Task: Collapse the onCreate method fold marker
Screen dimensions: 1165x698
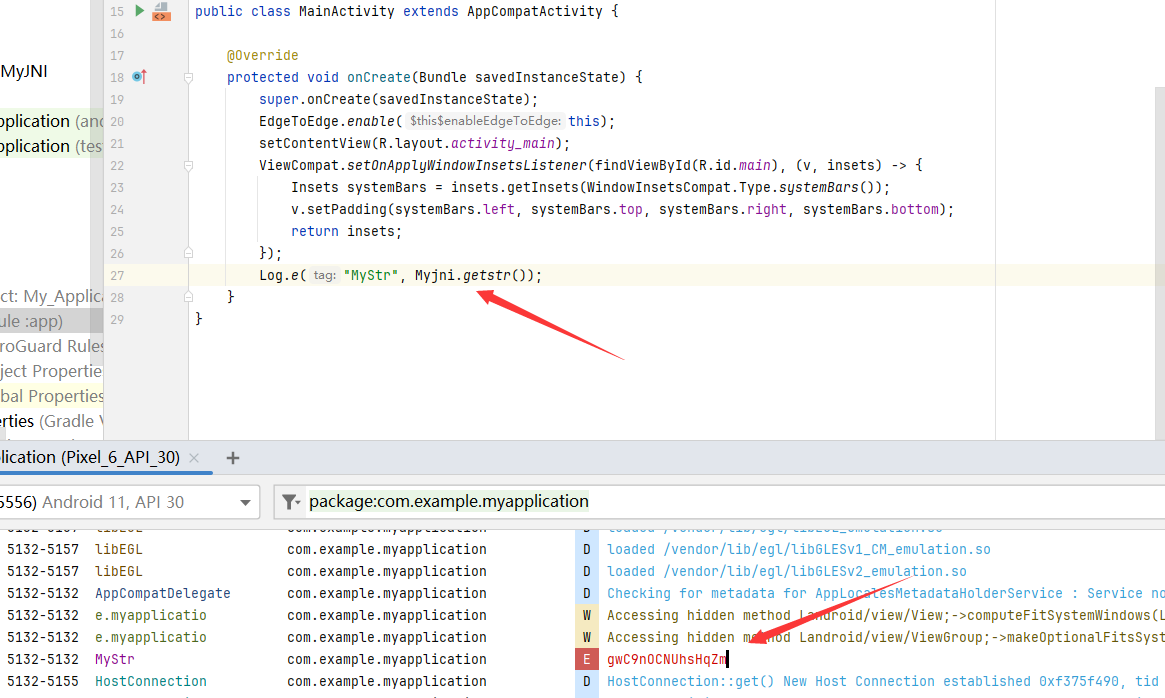Action: (x=188, y=77)
